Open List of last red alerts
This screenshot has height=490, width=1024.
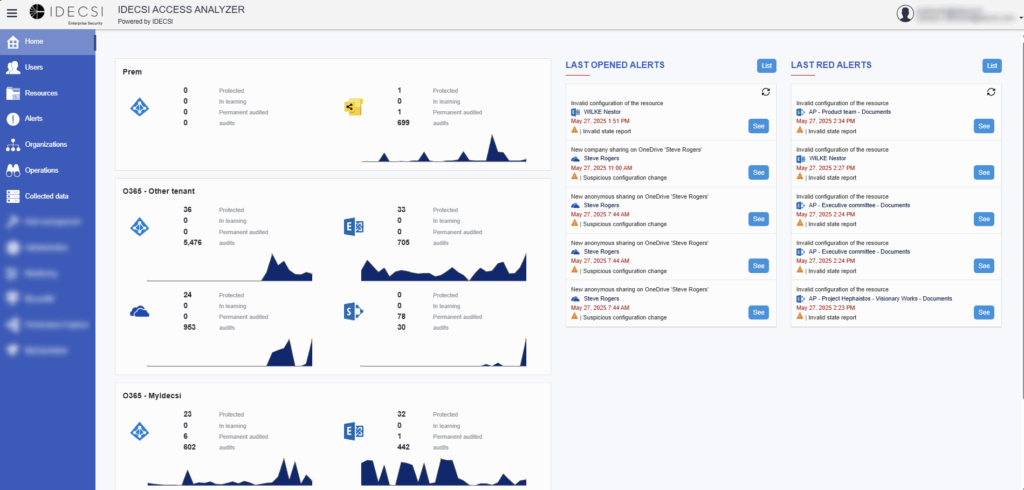tap(992, 65)
